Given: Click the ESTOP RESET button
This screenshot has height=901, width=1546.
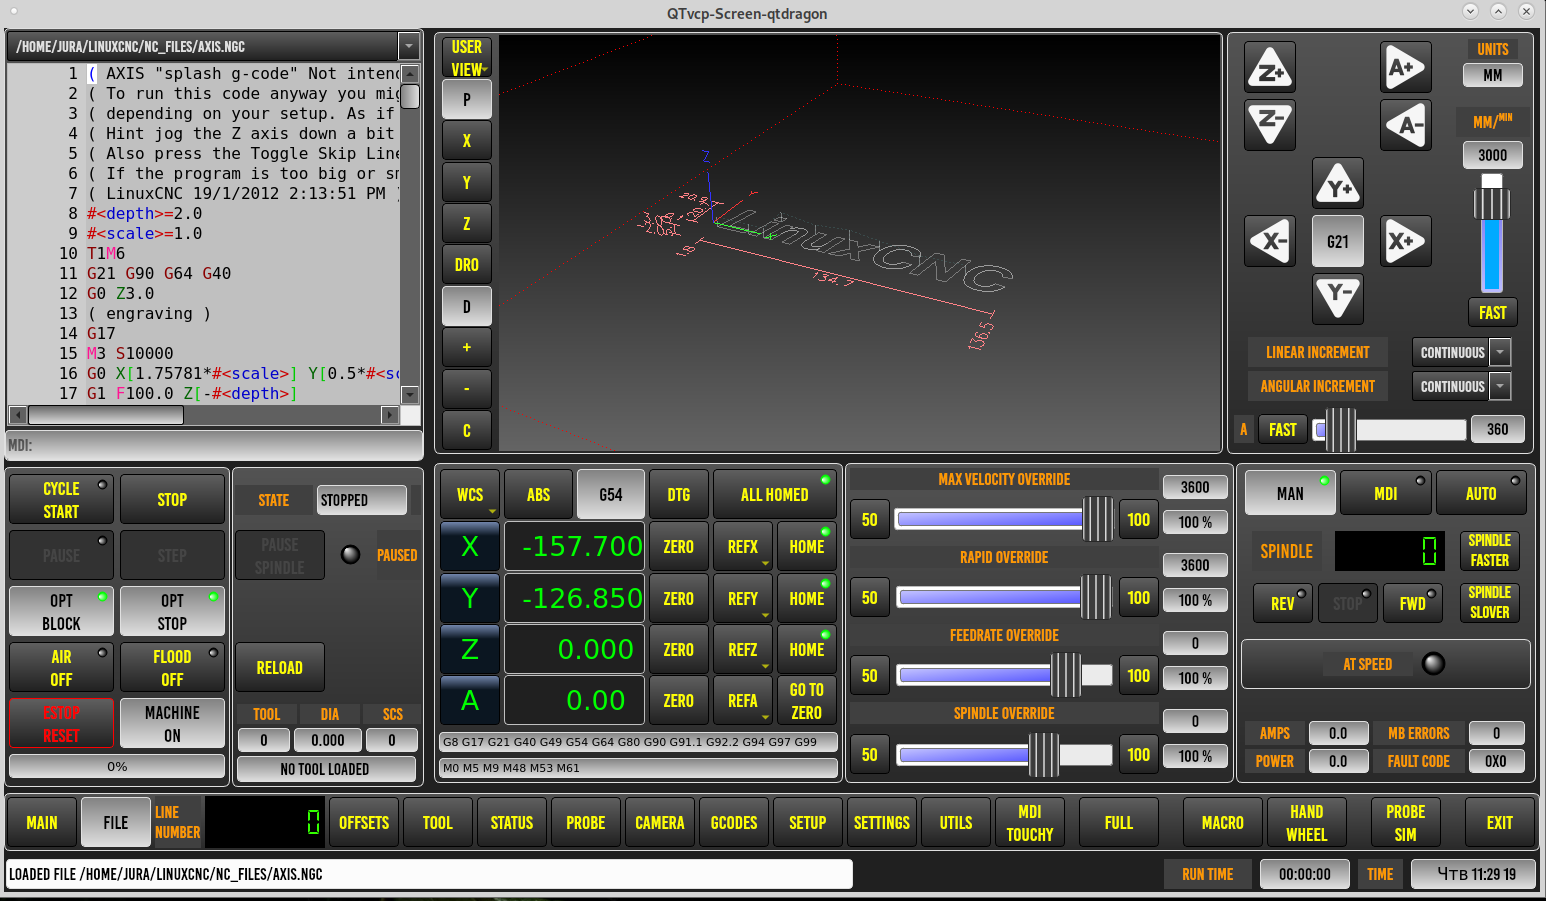Looking at the screenshot, I should [x=61, y=724].
